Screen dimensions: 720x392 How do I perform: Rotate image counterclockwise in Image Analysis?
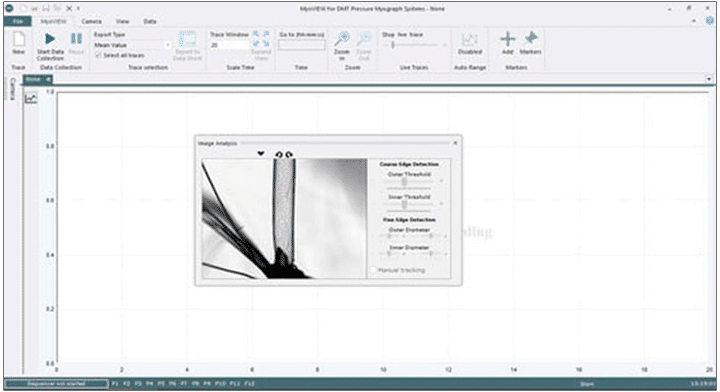pyautogui.click(x=279, y=155)
